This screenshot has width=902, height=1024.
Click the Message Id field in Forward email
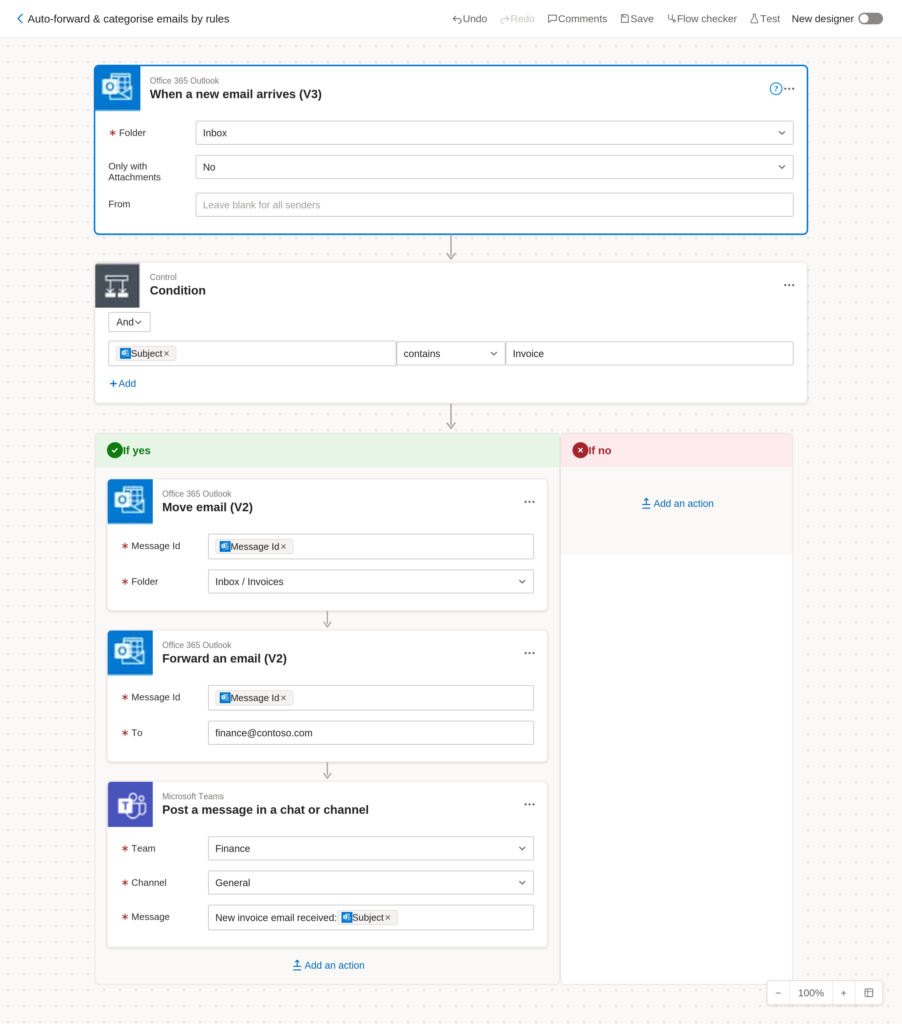pyautogui.click(x=370, y=698)
